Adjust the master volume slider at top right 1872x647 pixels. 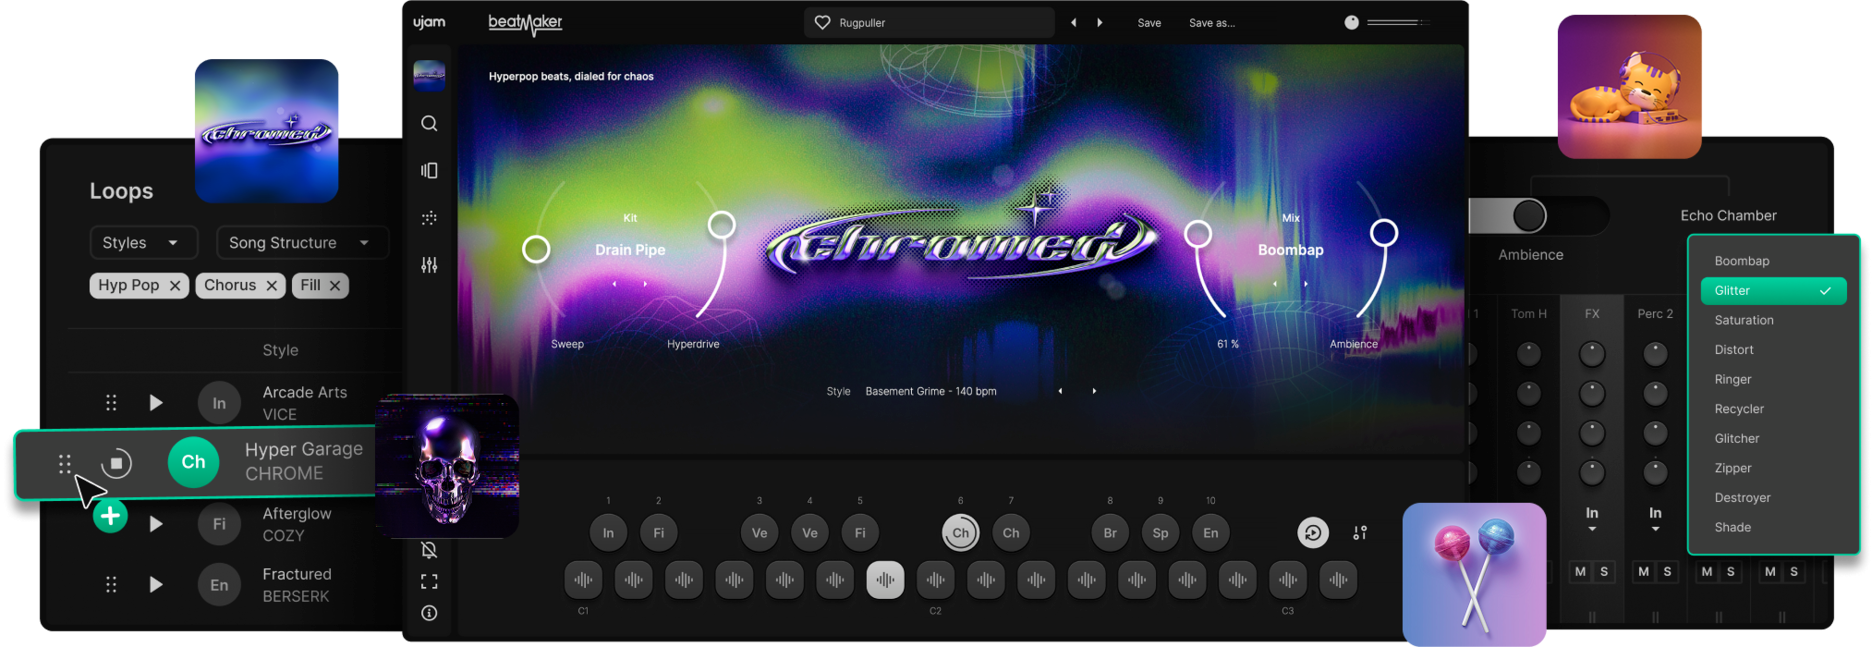pos(1395,22)
